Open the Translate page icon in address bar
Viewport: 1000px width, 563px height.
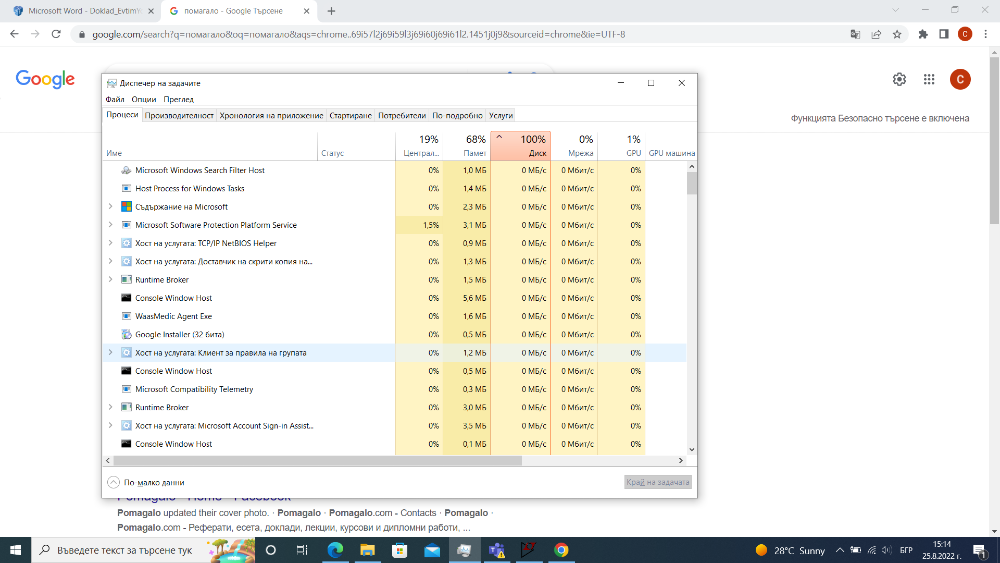[x=855, y=34]
